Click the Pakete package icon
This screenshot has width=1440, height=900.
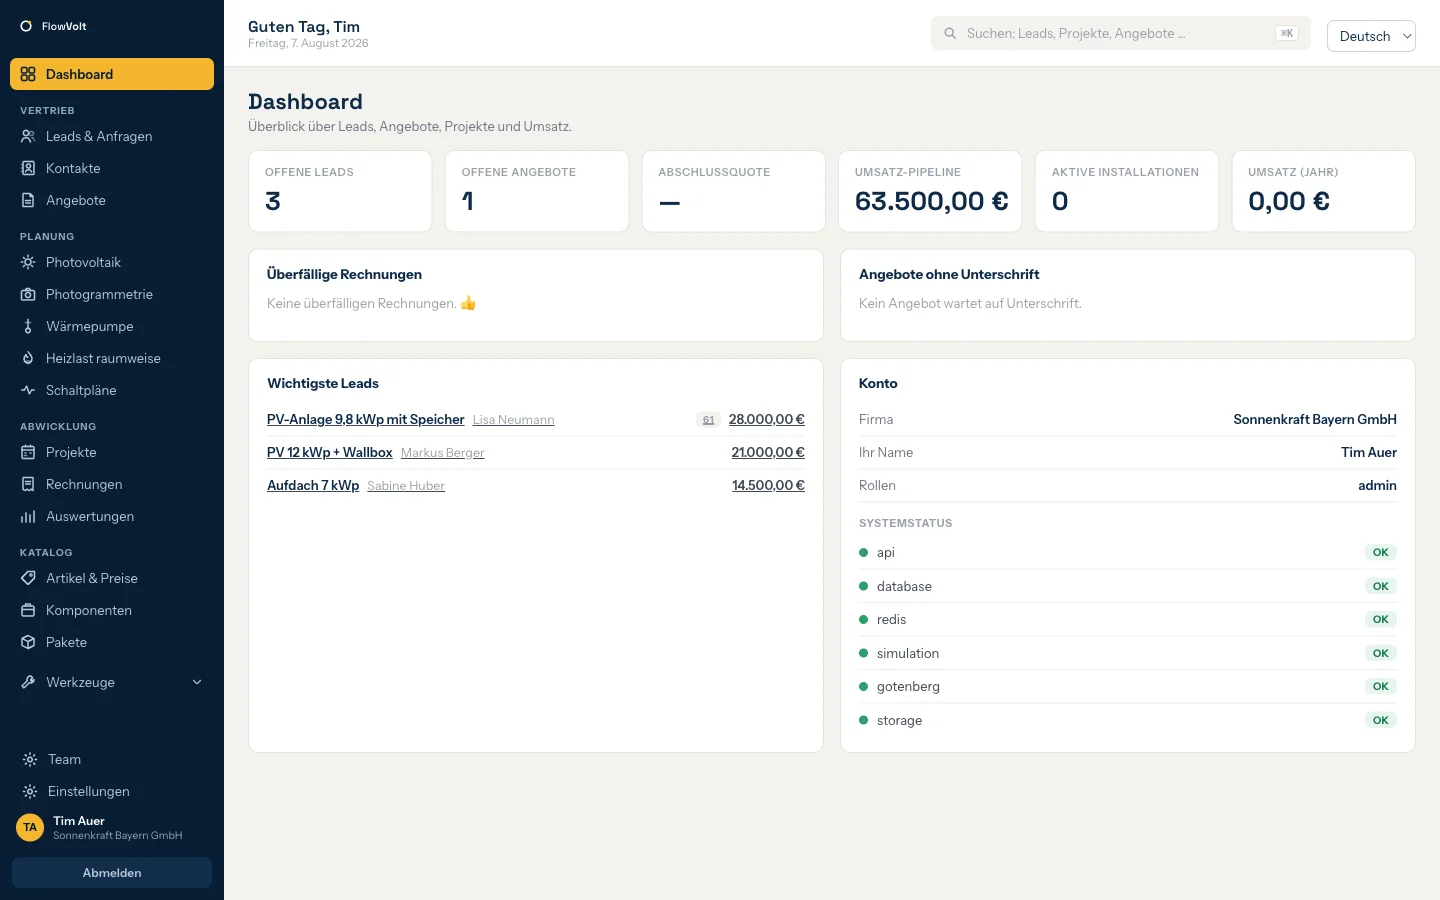click(x=28, y=642)
